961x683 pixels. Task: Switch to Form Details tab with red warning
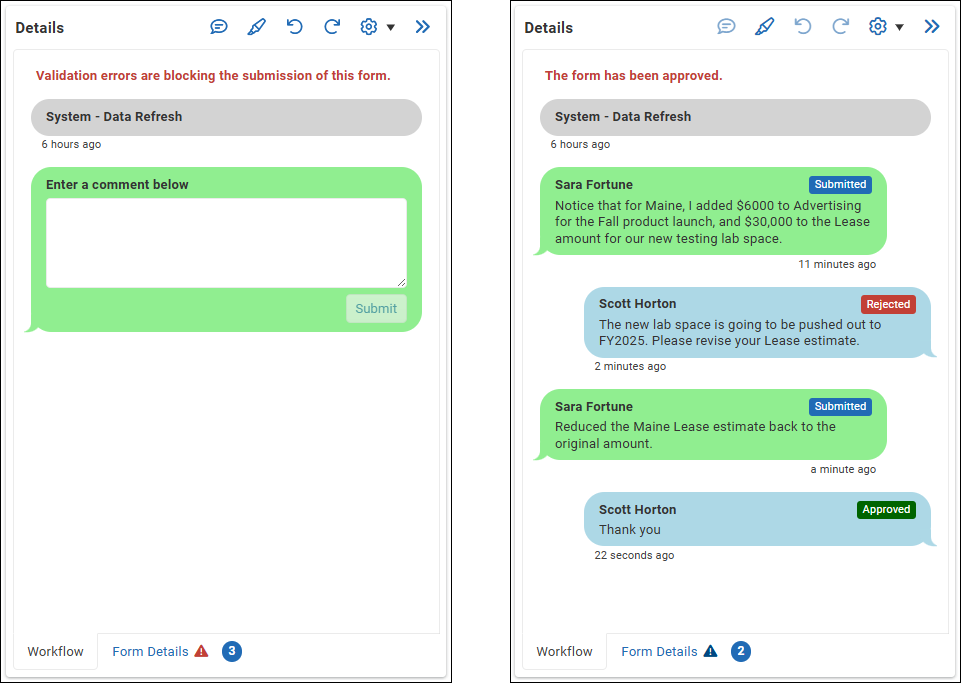pos(159,651)
